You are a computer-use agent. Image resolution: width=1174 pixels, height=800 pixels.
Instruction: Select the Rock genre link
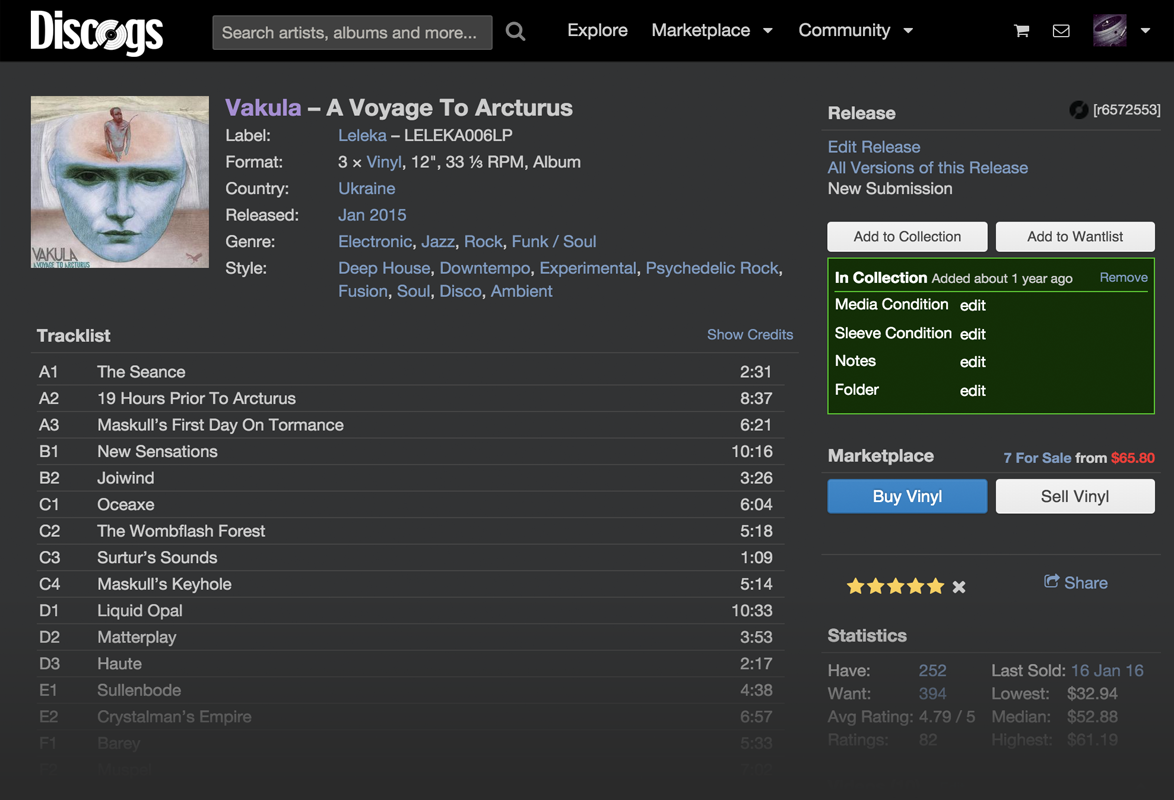pos(484,242)
